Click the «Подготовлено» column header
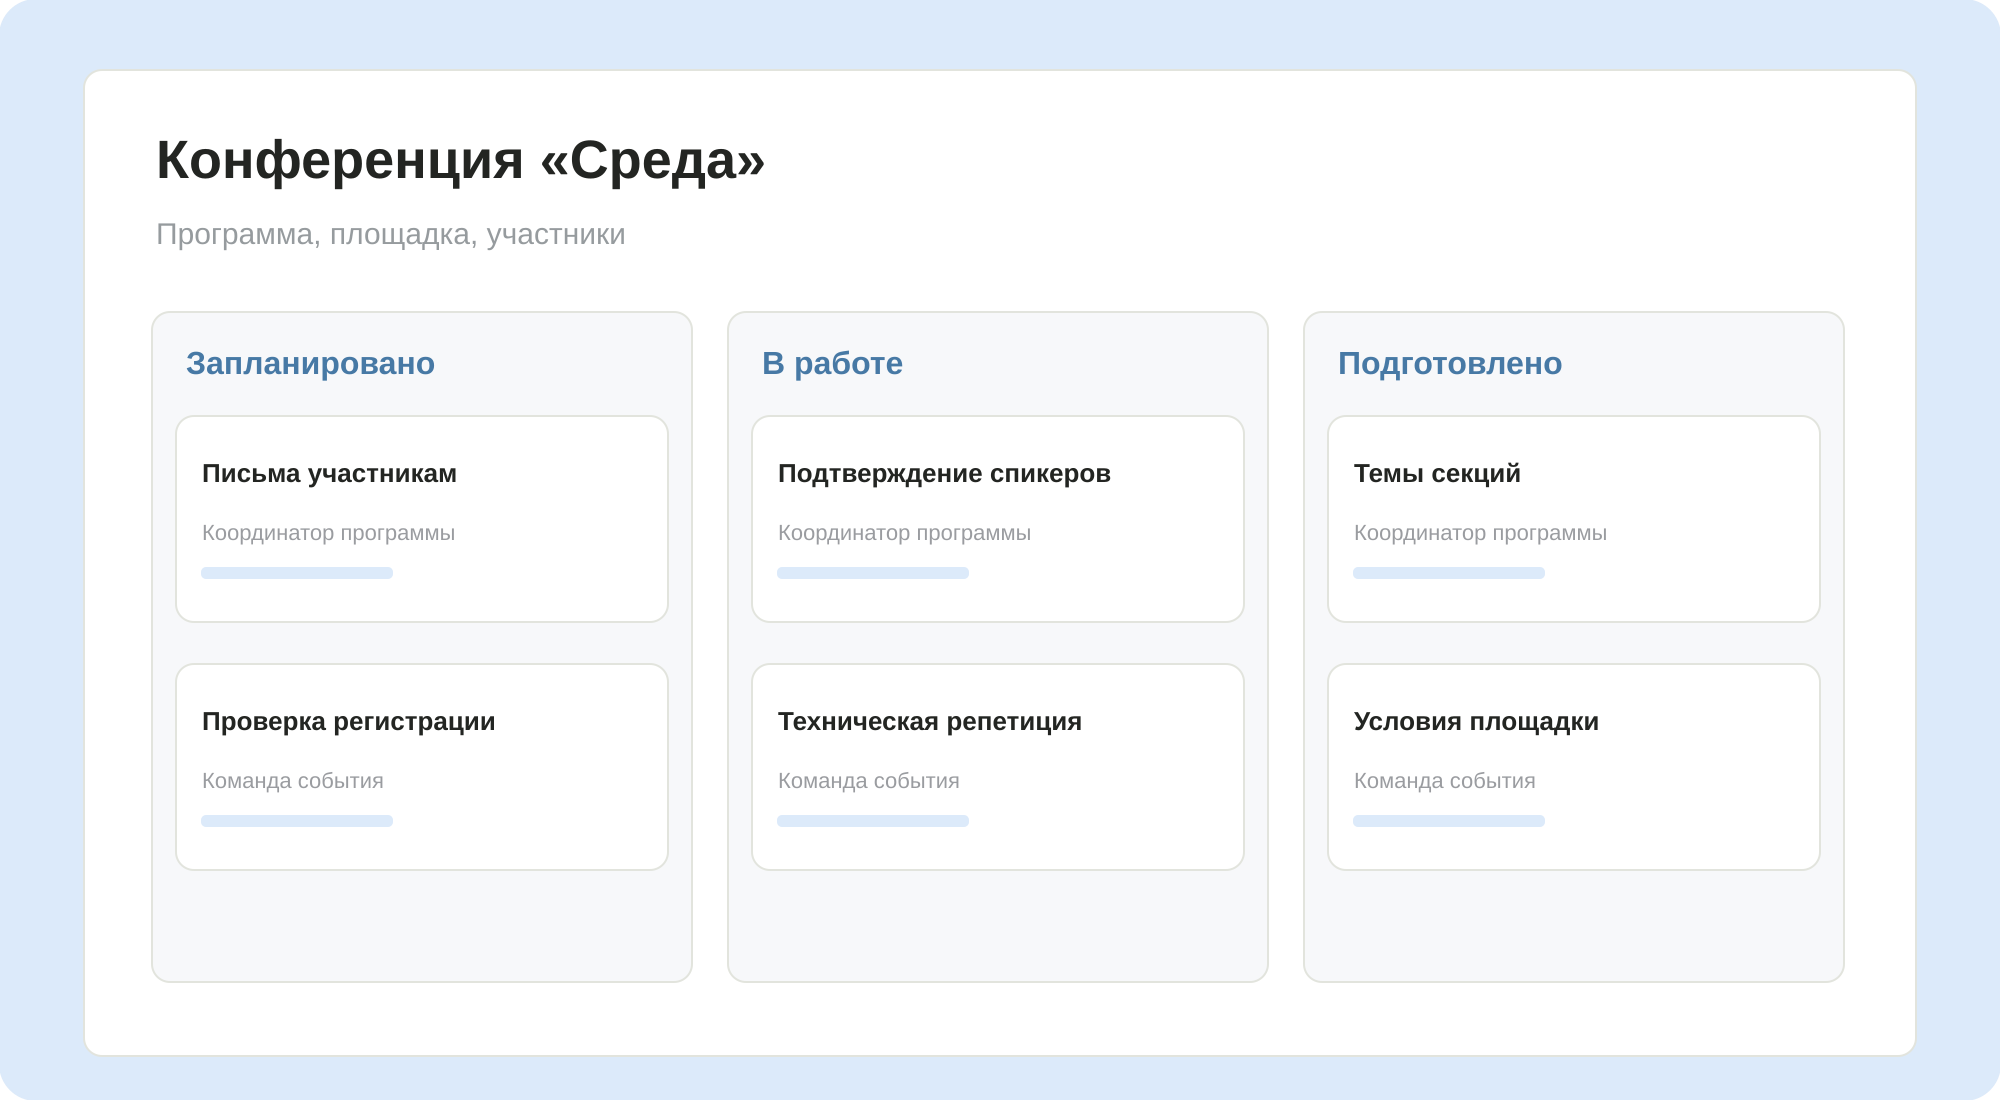This screenshot has height=1100, width=2000. pyautogui.click(x=1450, y=363)
